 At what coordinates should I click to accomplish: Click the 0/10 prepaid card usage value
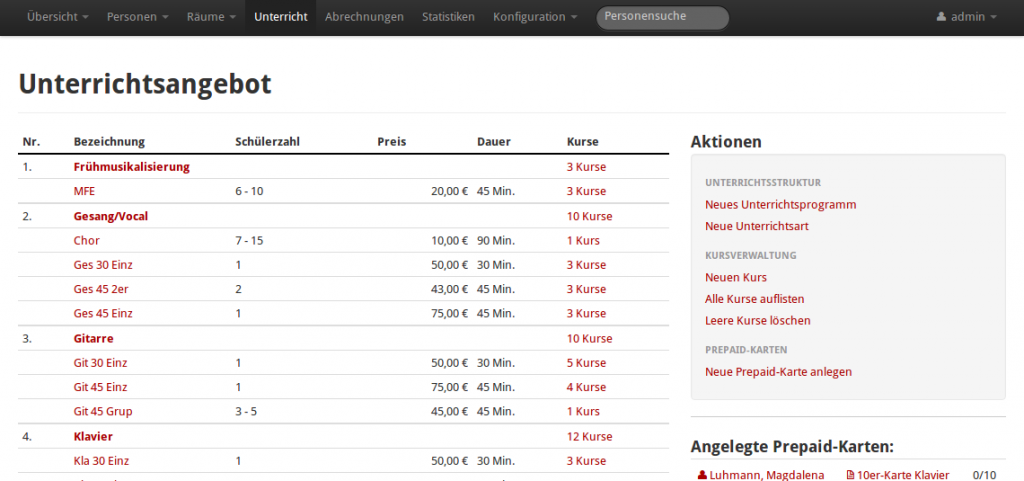coord(985,475)
